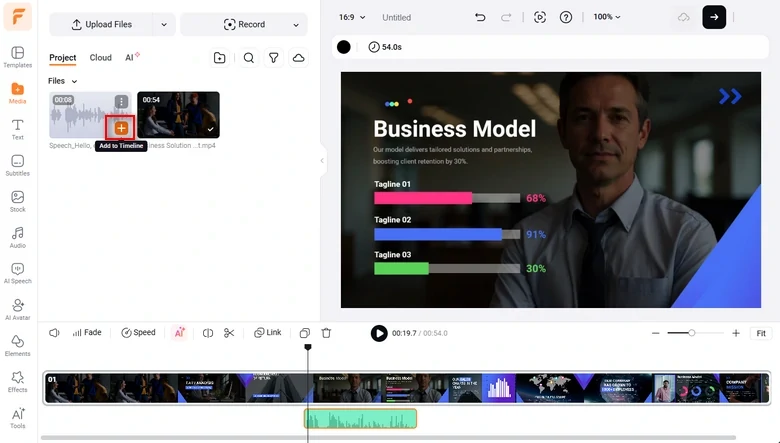
Task: Open the Templates sidebar panel
Action: pyautogui.click(x=17, y=57)
